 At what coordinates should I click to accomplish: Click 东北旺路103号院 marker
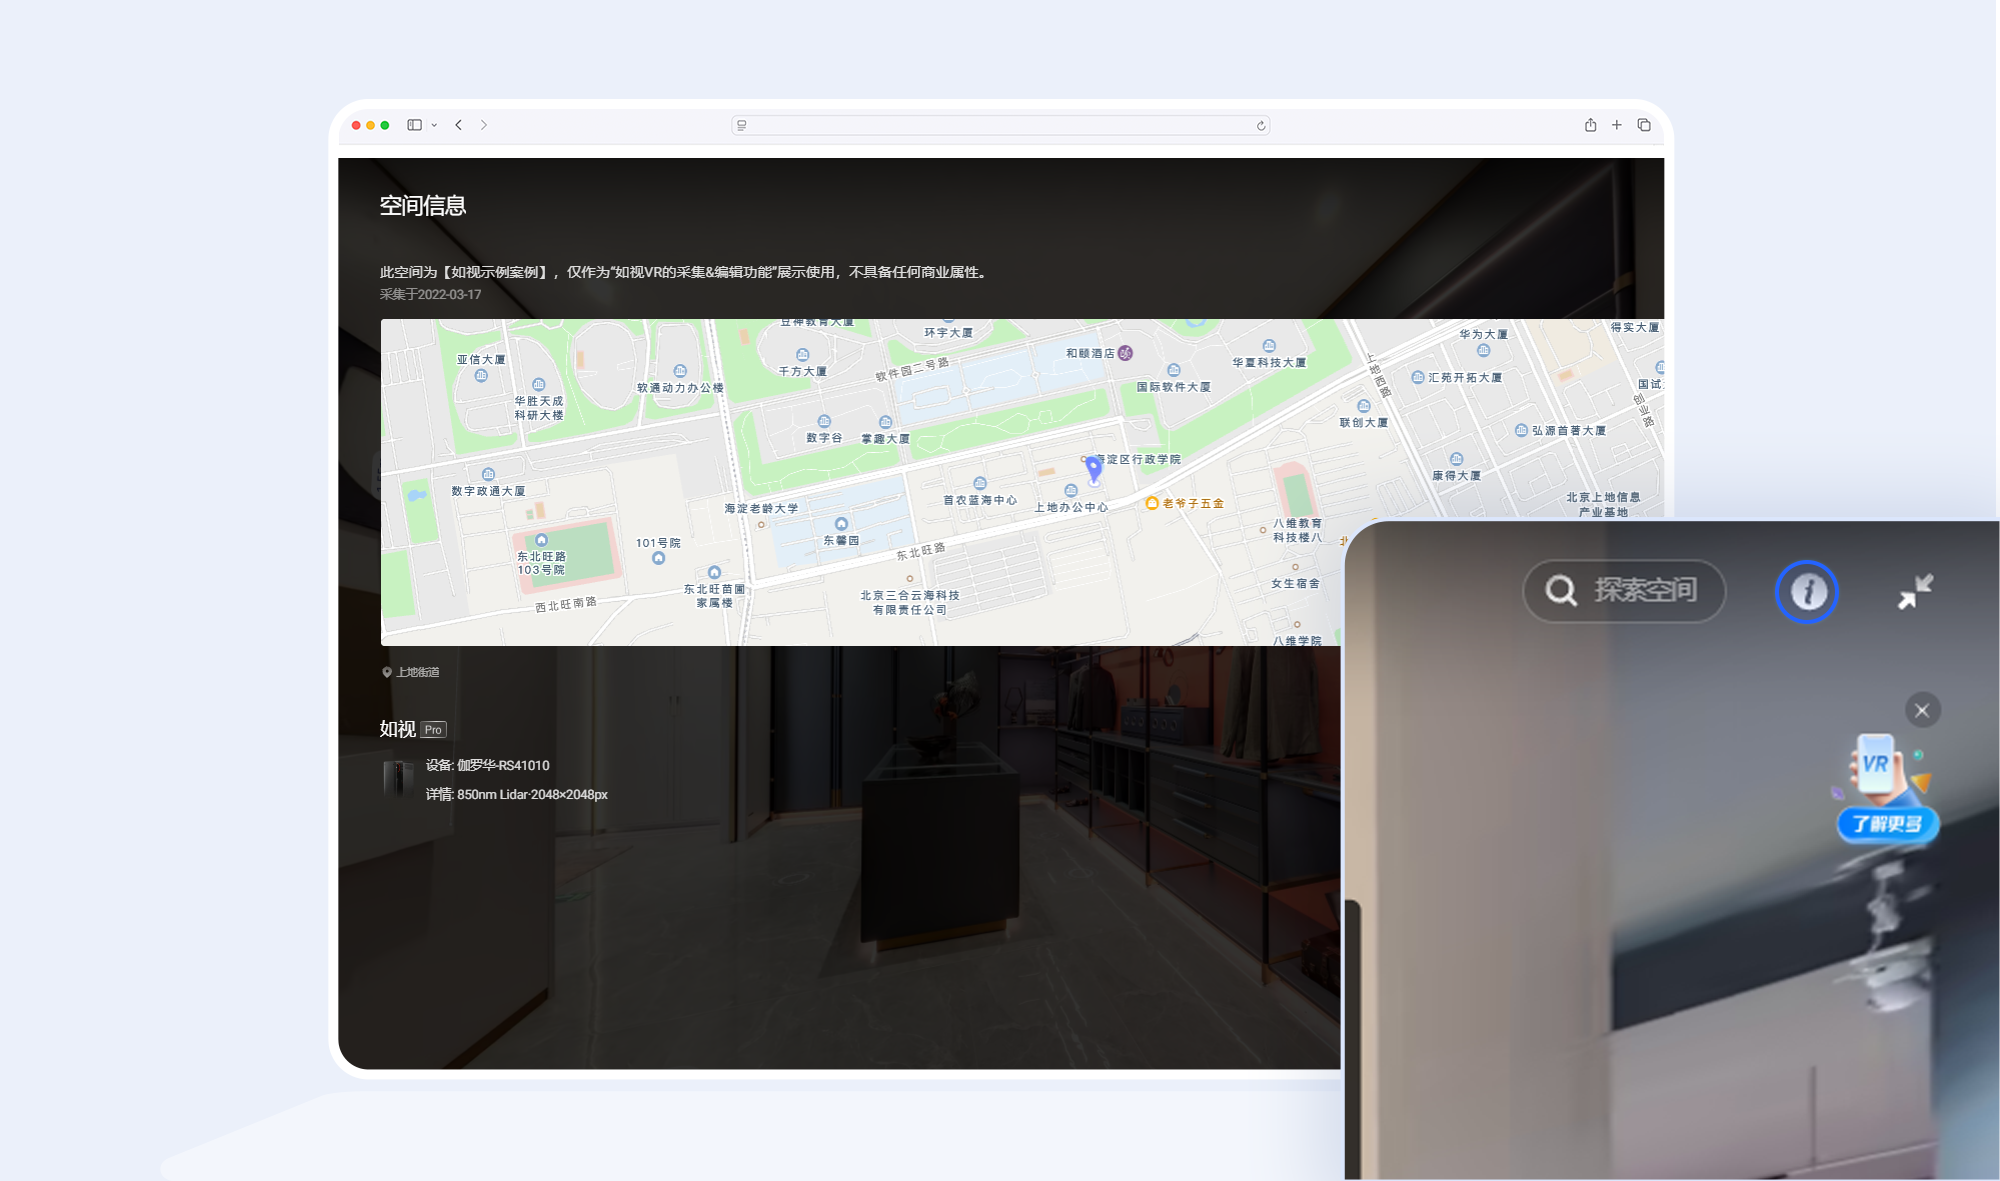542,540
